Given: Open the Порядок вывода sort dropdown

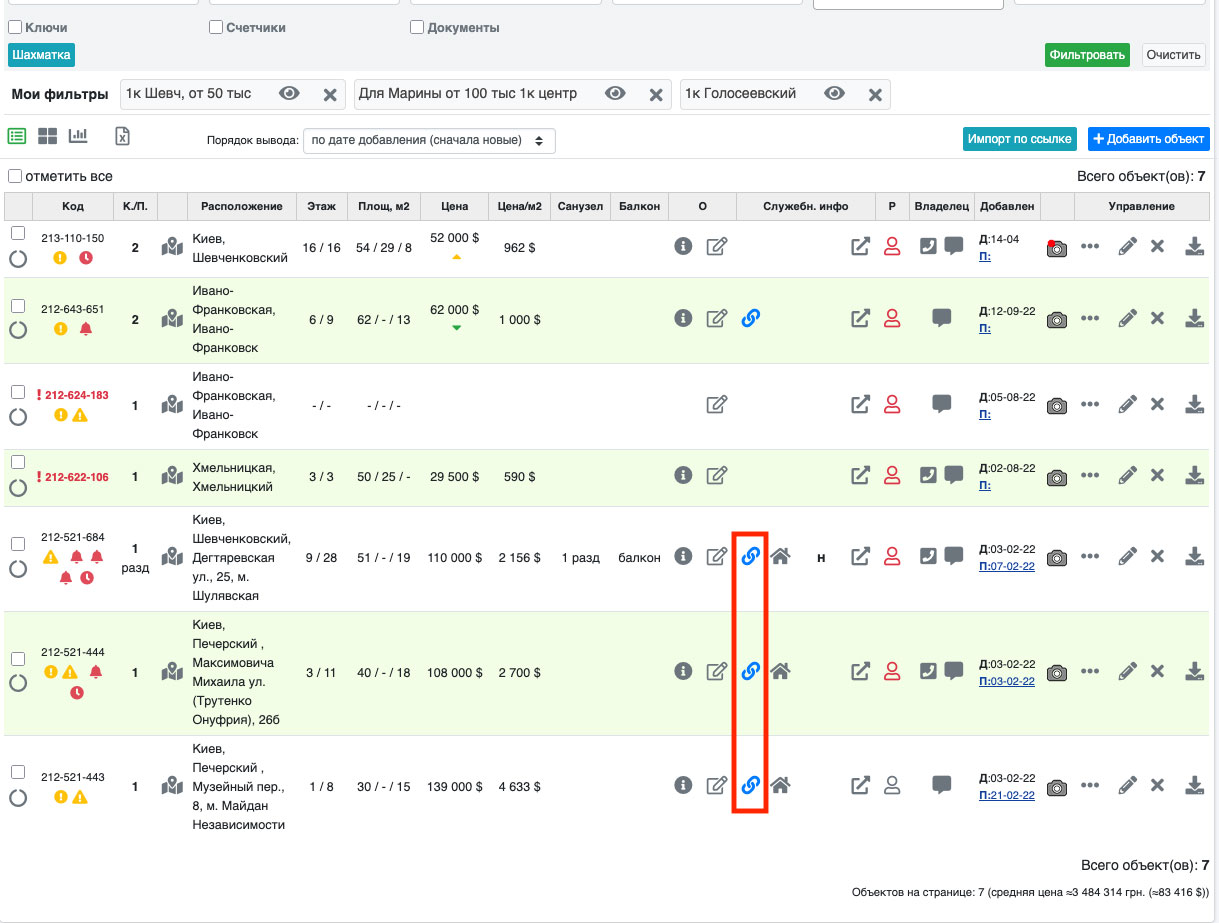Looking at the screenshot, I should point(429,141).
